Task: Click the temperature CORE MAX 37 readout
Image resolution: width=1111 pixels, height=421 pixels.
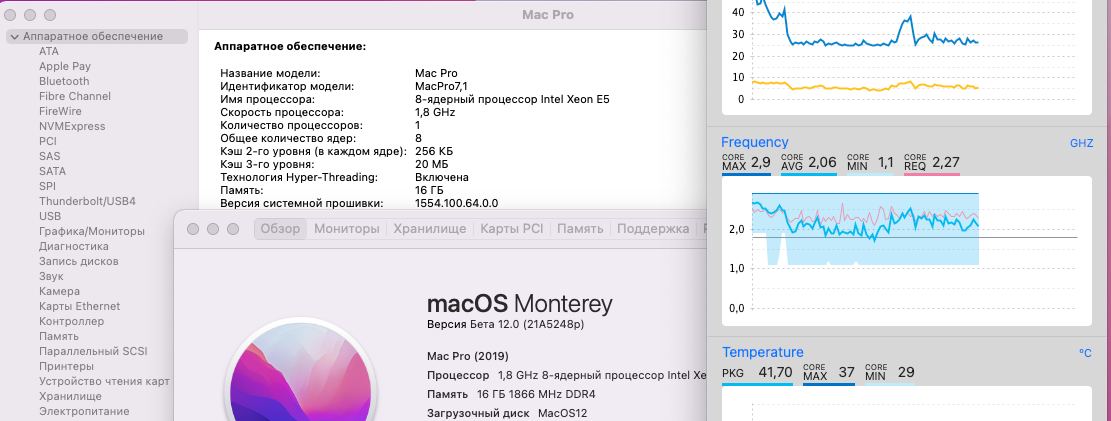Action: coord(829,373)
